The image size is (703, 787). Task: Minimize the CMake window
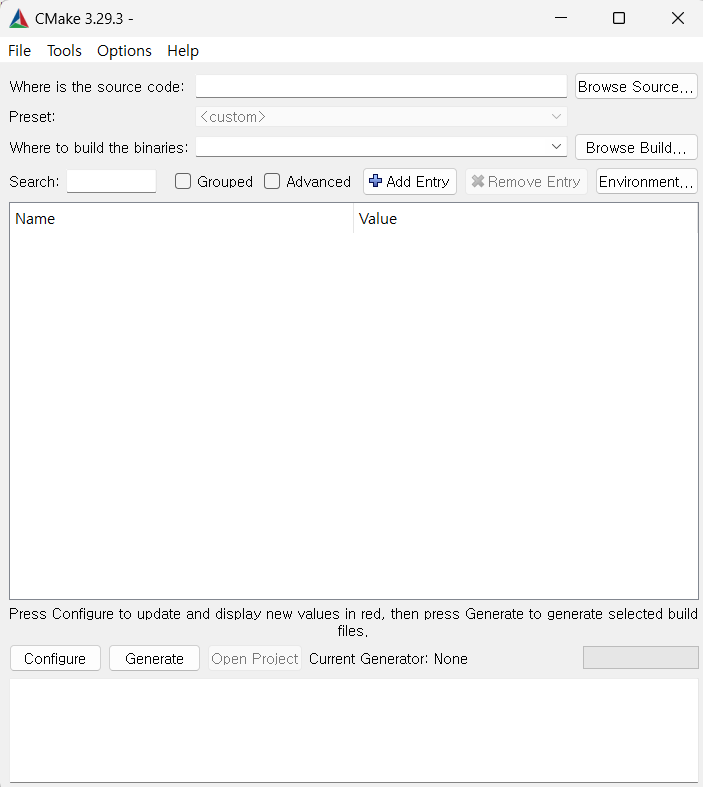pos(561,18)
